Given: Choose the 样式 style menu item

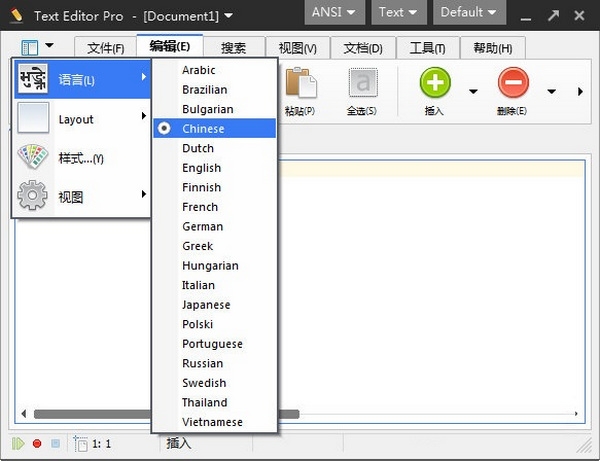Looking at the screenshot, I should coord(82,157).
